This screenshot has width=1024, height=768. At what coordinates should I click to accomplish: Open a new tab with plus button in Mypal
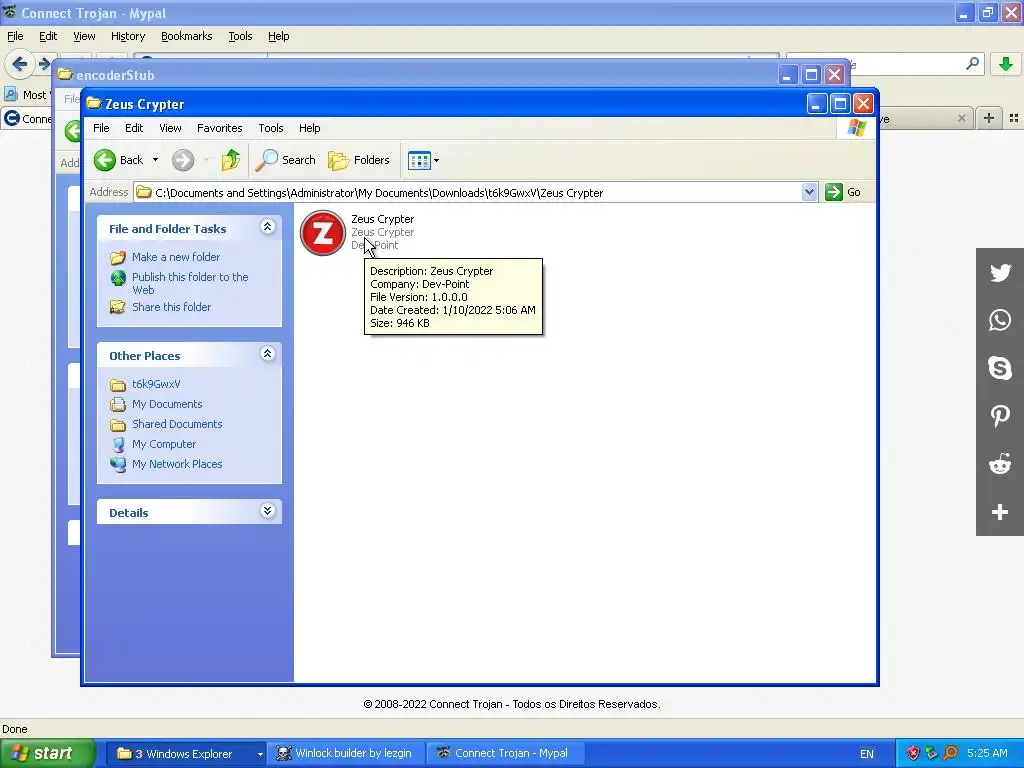989,118
